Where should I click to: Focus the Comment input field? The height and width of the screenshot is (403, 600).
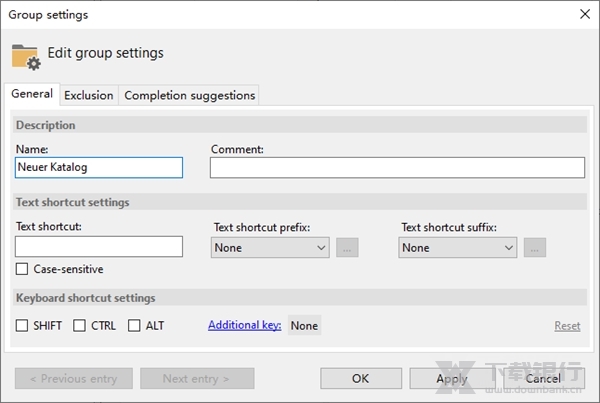(397, 168)
